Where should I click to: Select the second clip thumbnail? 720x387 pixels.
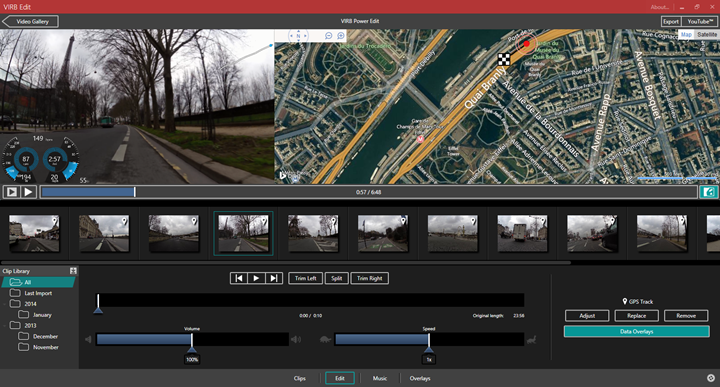click(x=104, y=233)
